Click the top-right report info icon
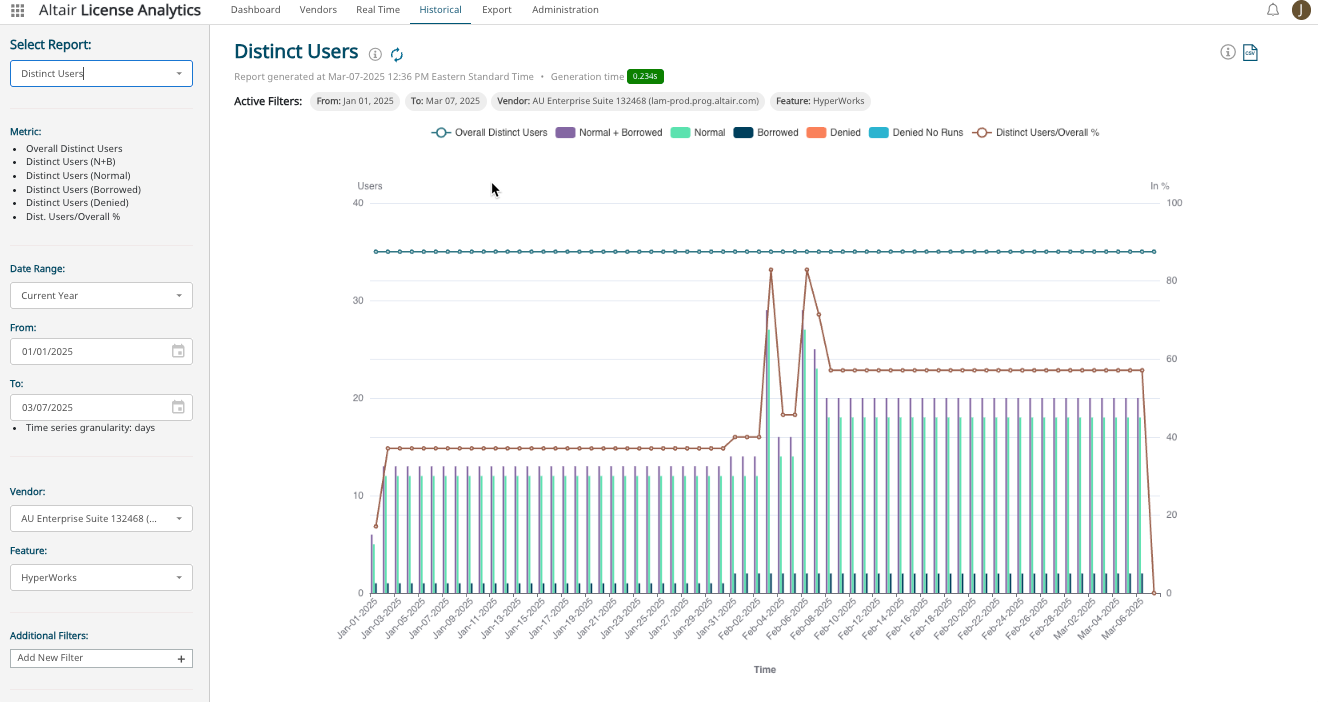 (1228, 52)
